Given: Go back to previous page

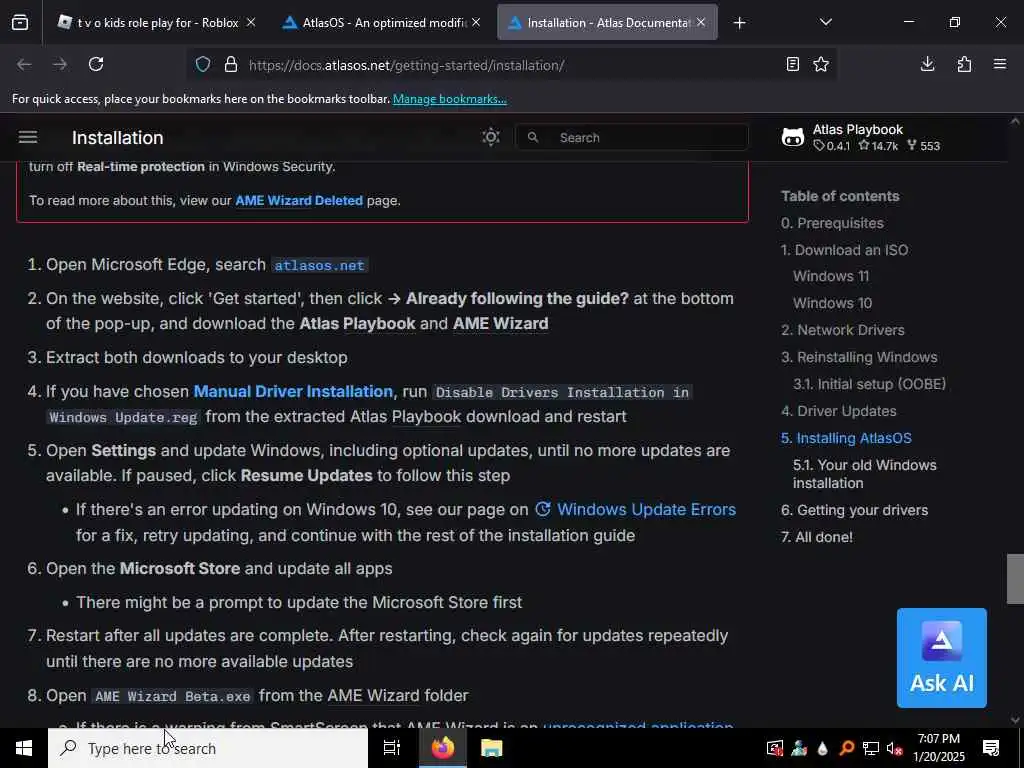Looking at the screenshot, I should (x=24, y=65).
